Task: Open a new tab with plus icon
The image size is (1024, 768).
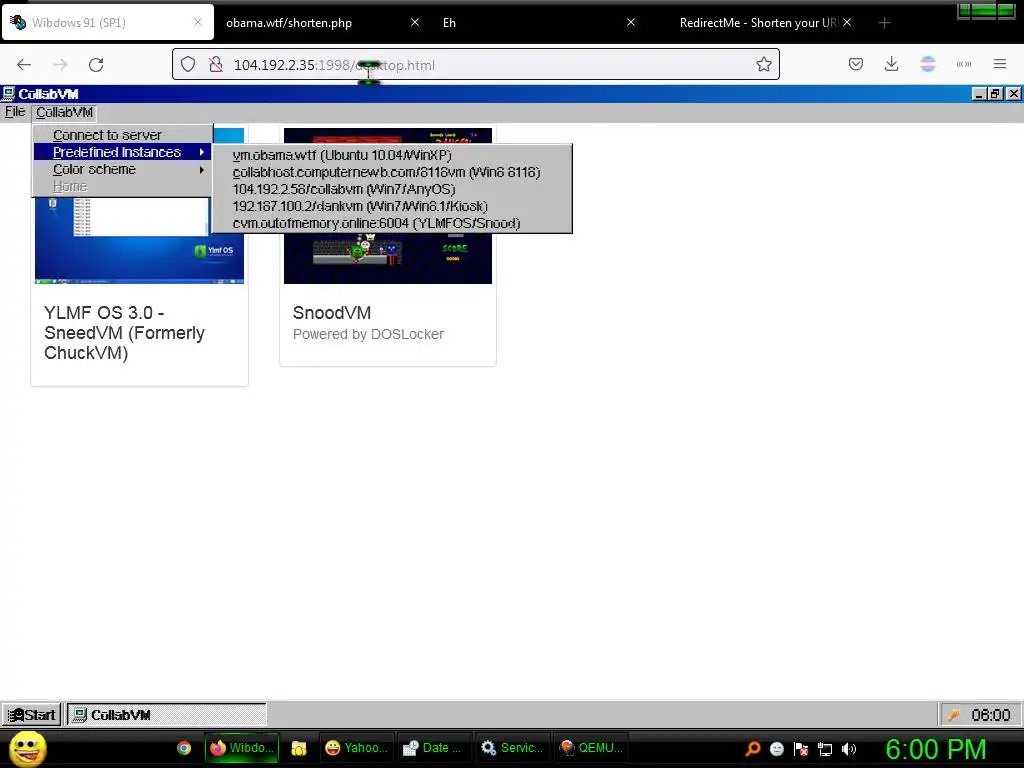Action: (x=884, y=23)
